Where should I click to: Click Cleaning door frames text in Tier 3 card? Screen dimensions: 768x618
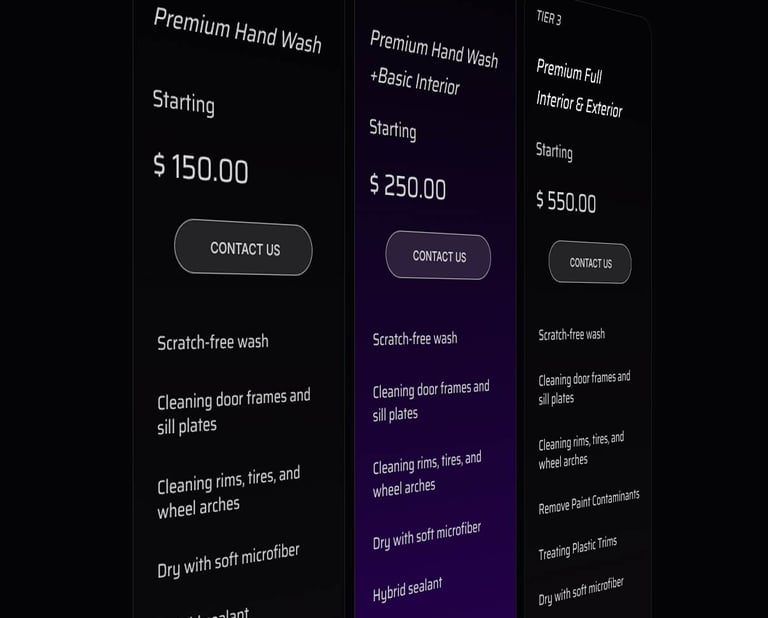click(x=584, y=388)
